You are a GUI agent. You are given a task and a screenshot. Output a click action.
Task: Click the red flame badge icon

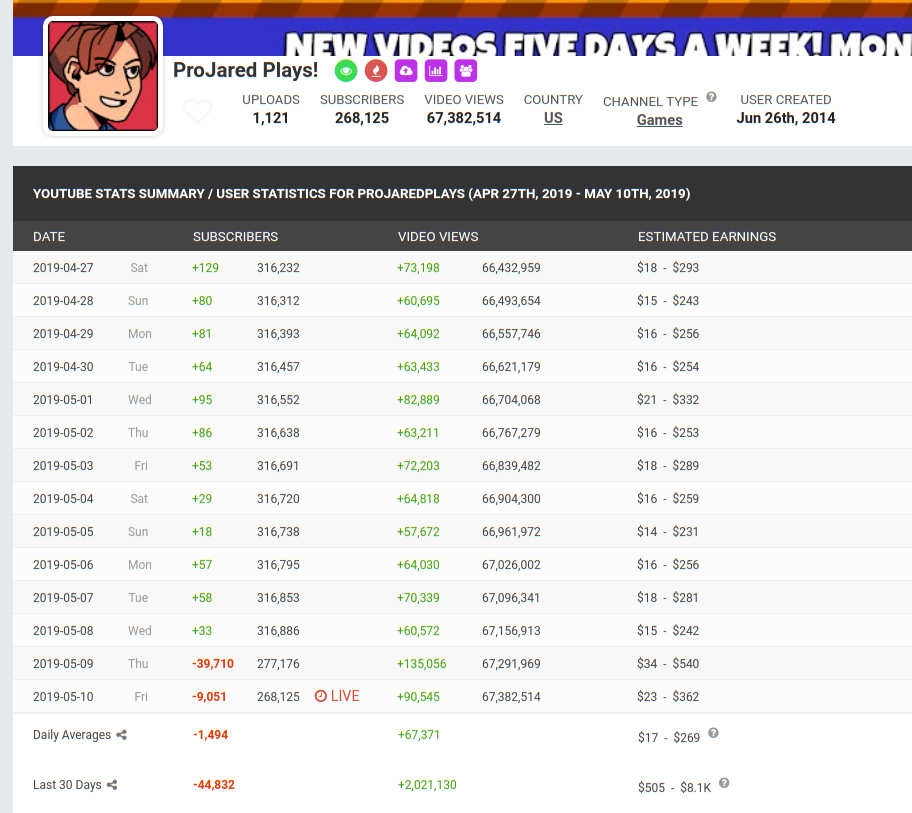376,71
